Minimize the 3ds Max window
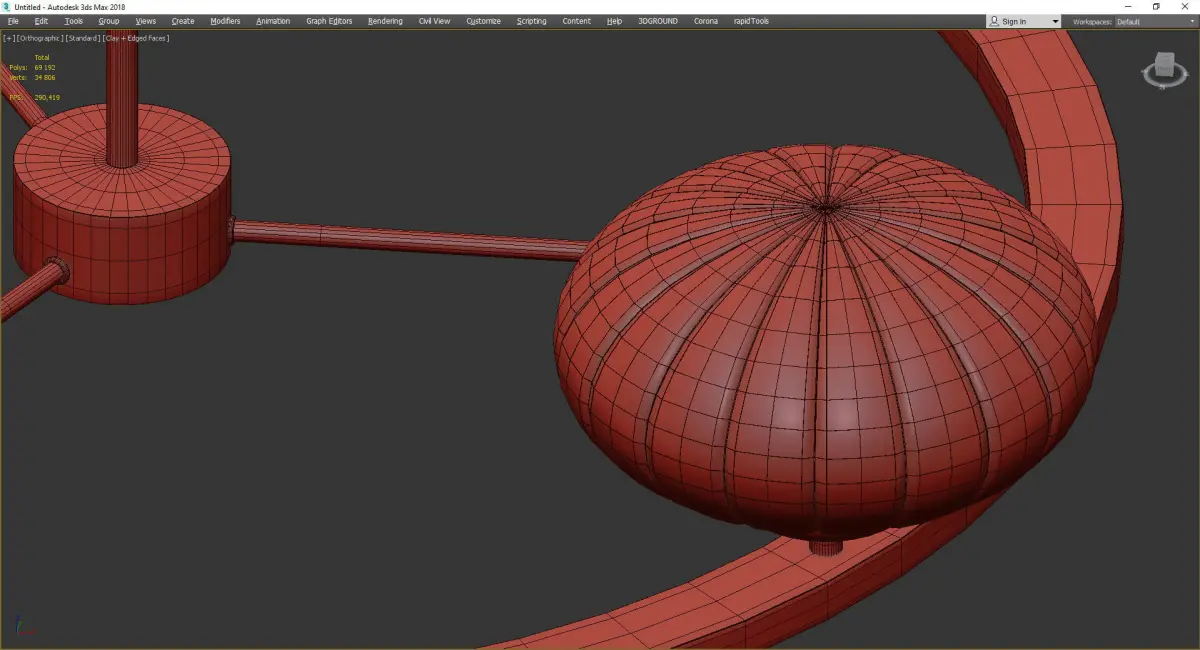 coord(1129,7)
